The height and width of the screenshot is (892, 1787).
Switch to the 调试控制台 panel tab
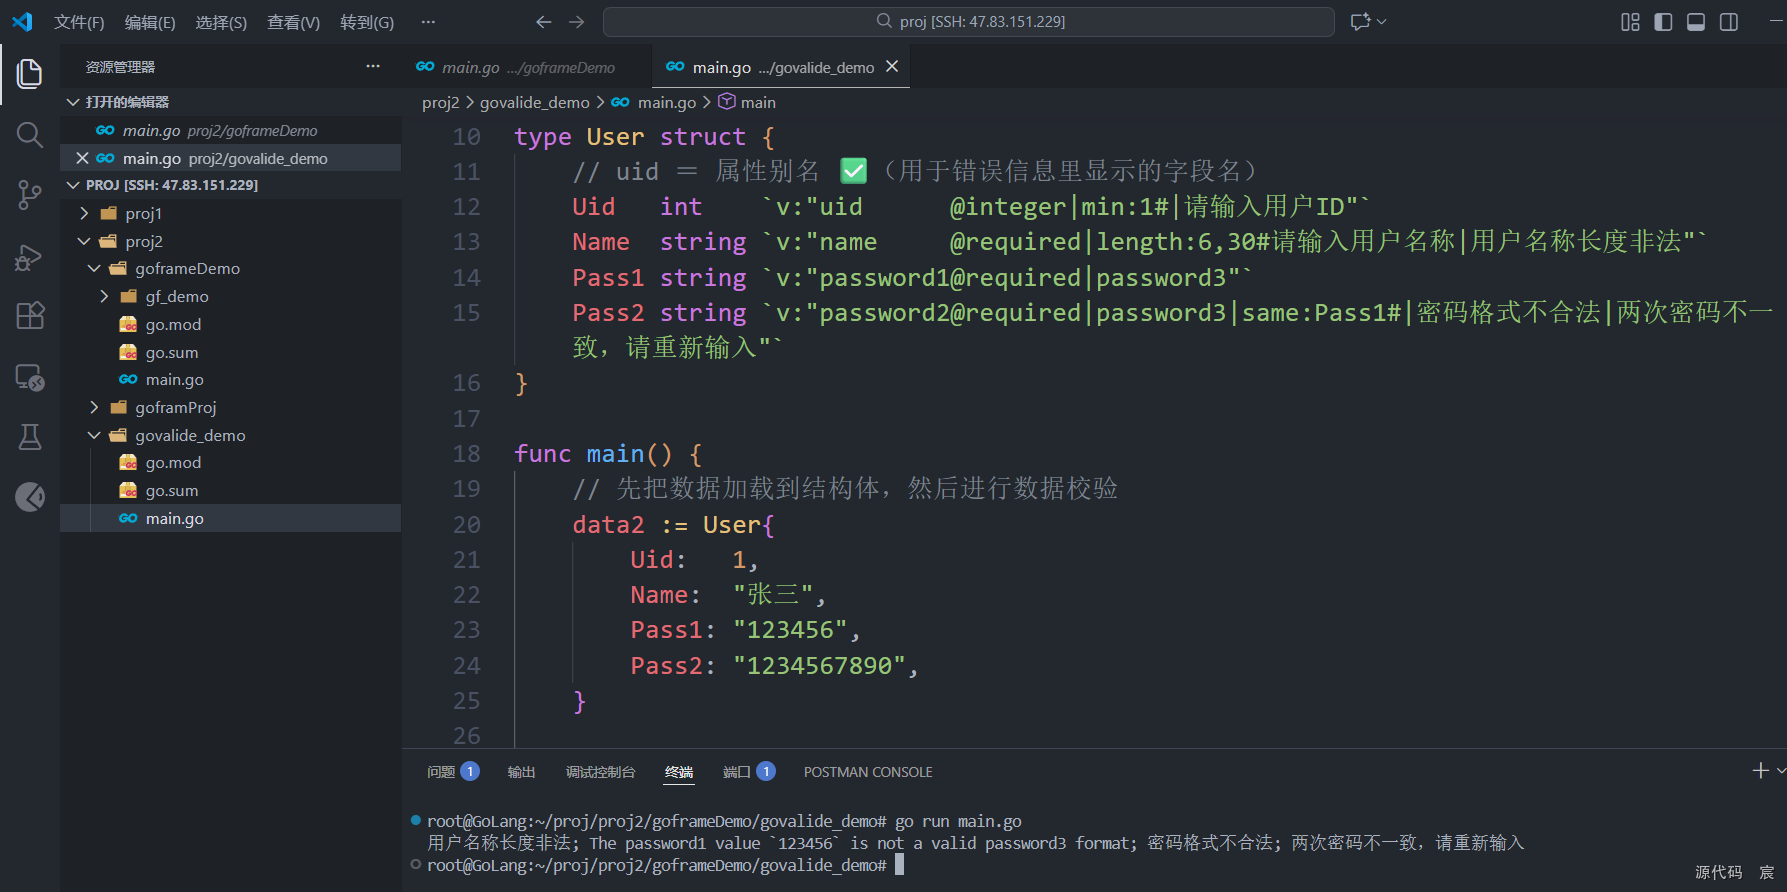pyautogui.click(x=600, y=771)
